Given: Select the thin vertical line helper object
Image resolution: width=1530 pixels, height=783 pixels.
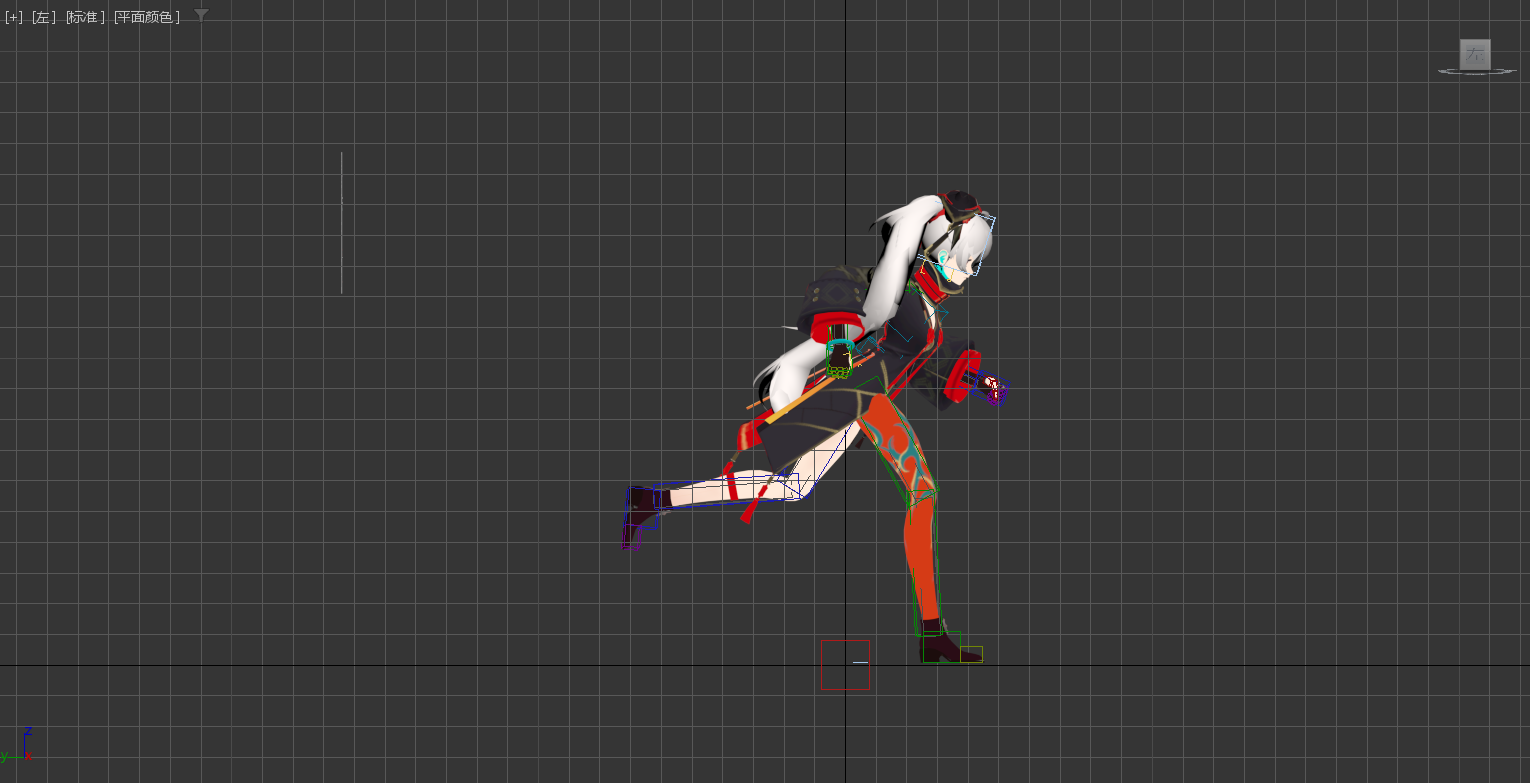Looking at the screenshot, I should [x=341, y=222].
